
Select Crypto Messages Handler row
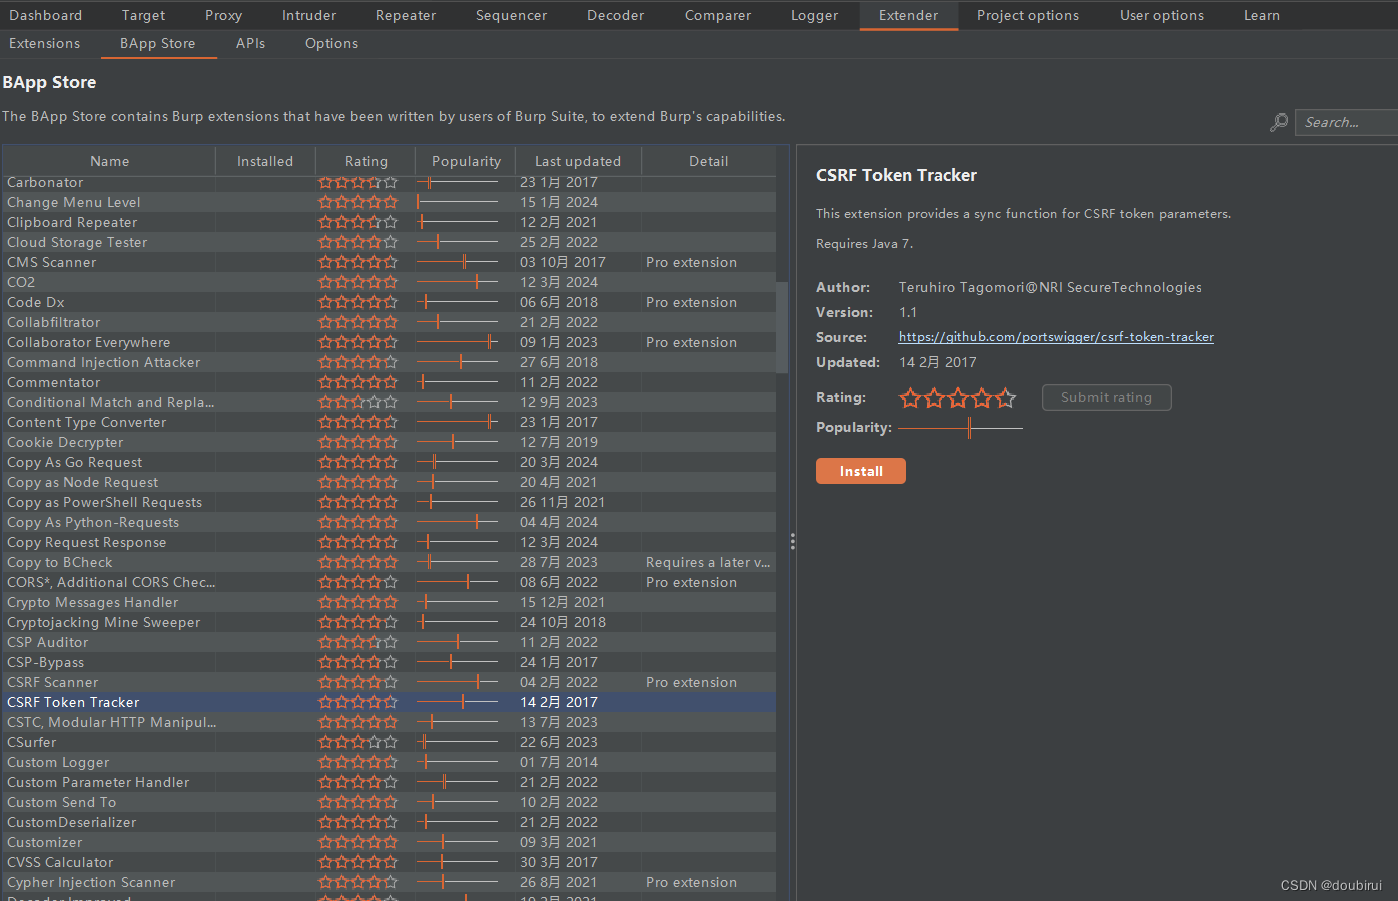[389, 602]
